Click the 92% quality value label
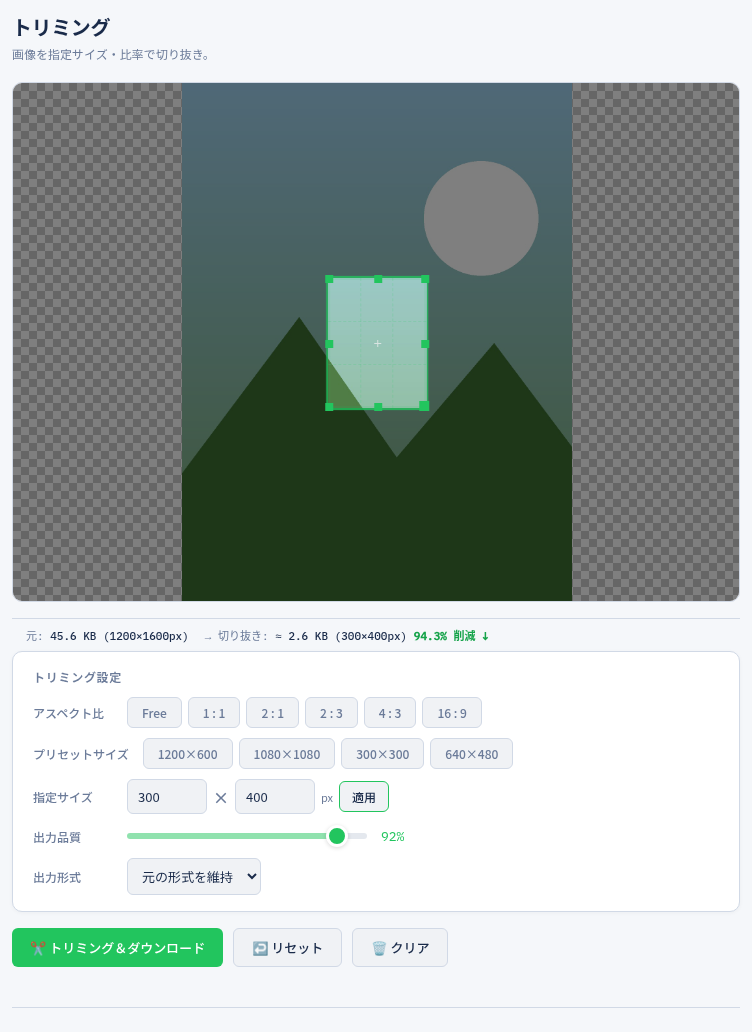The image size is (752, 1032). tap(393, 837)
